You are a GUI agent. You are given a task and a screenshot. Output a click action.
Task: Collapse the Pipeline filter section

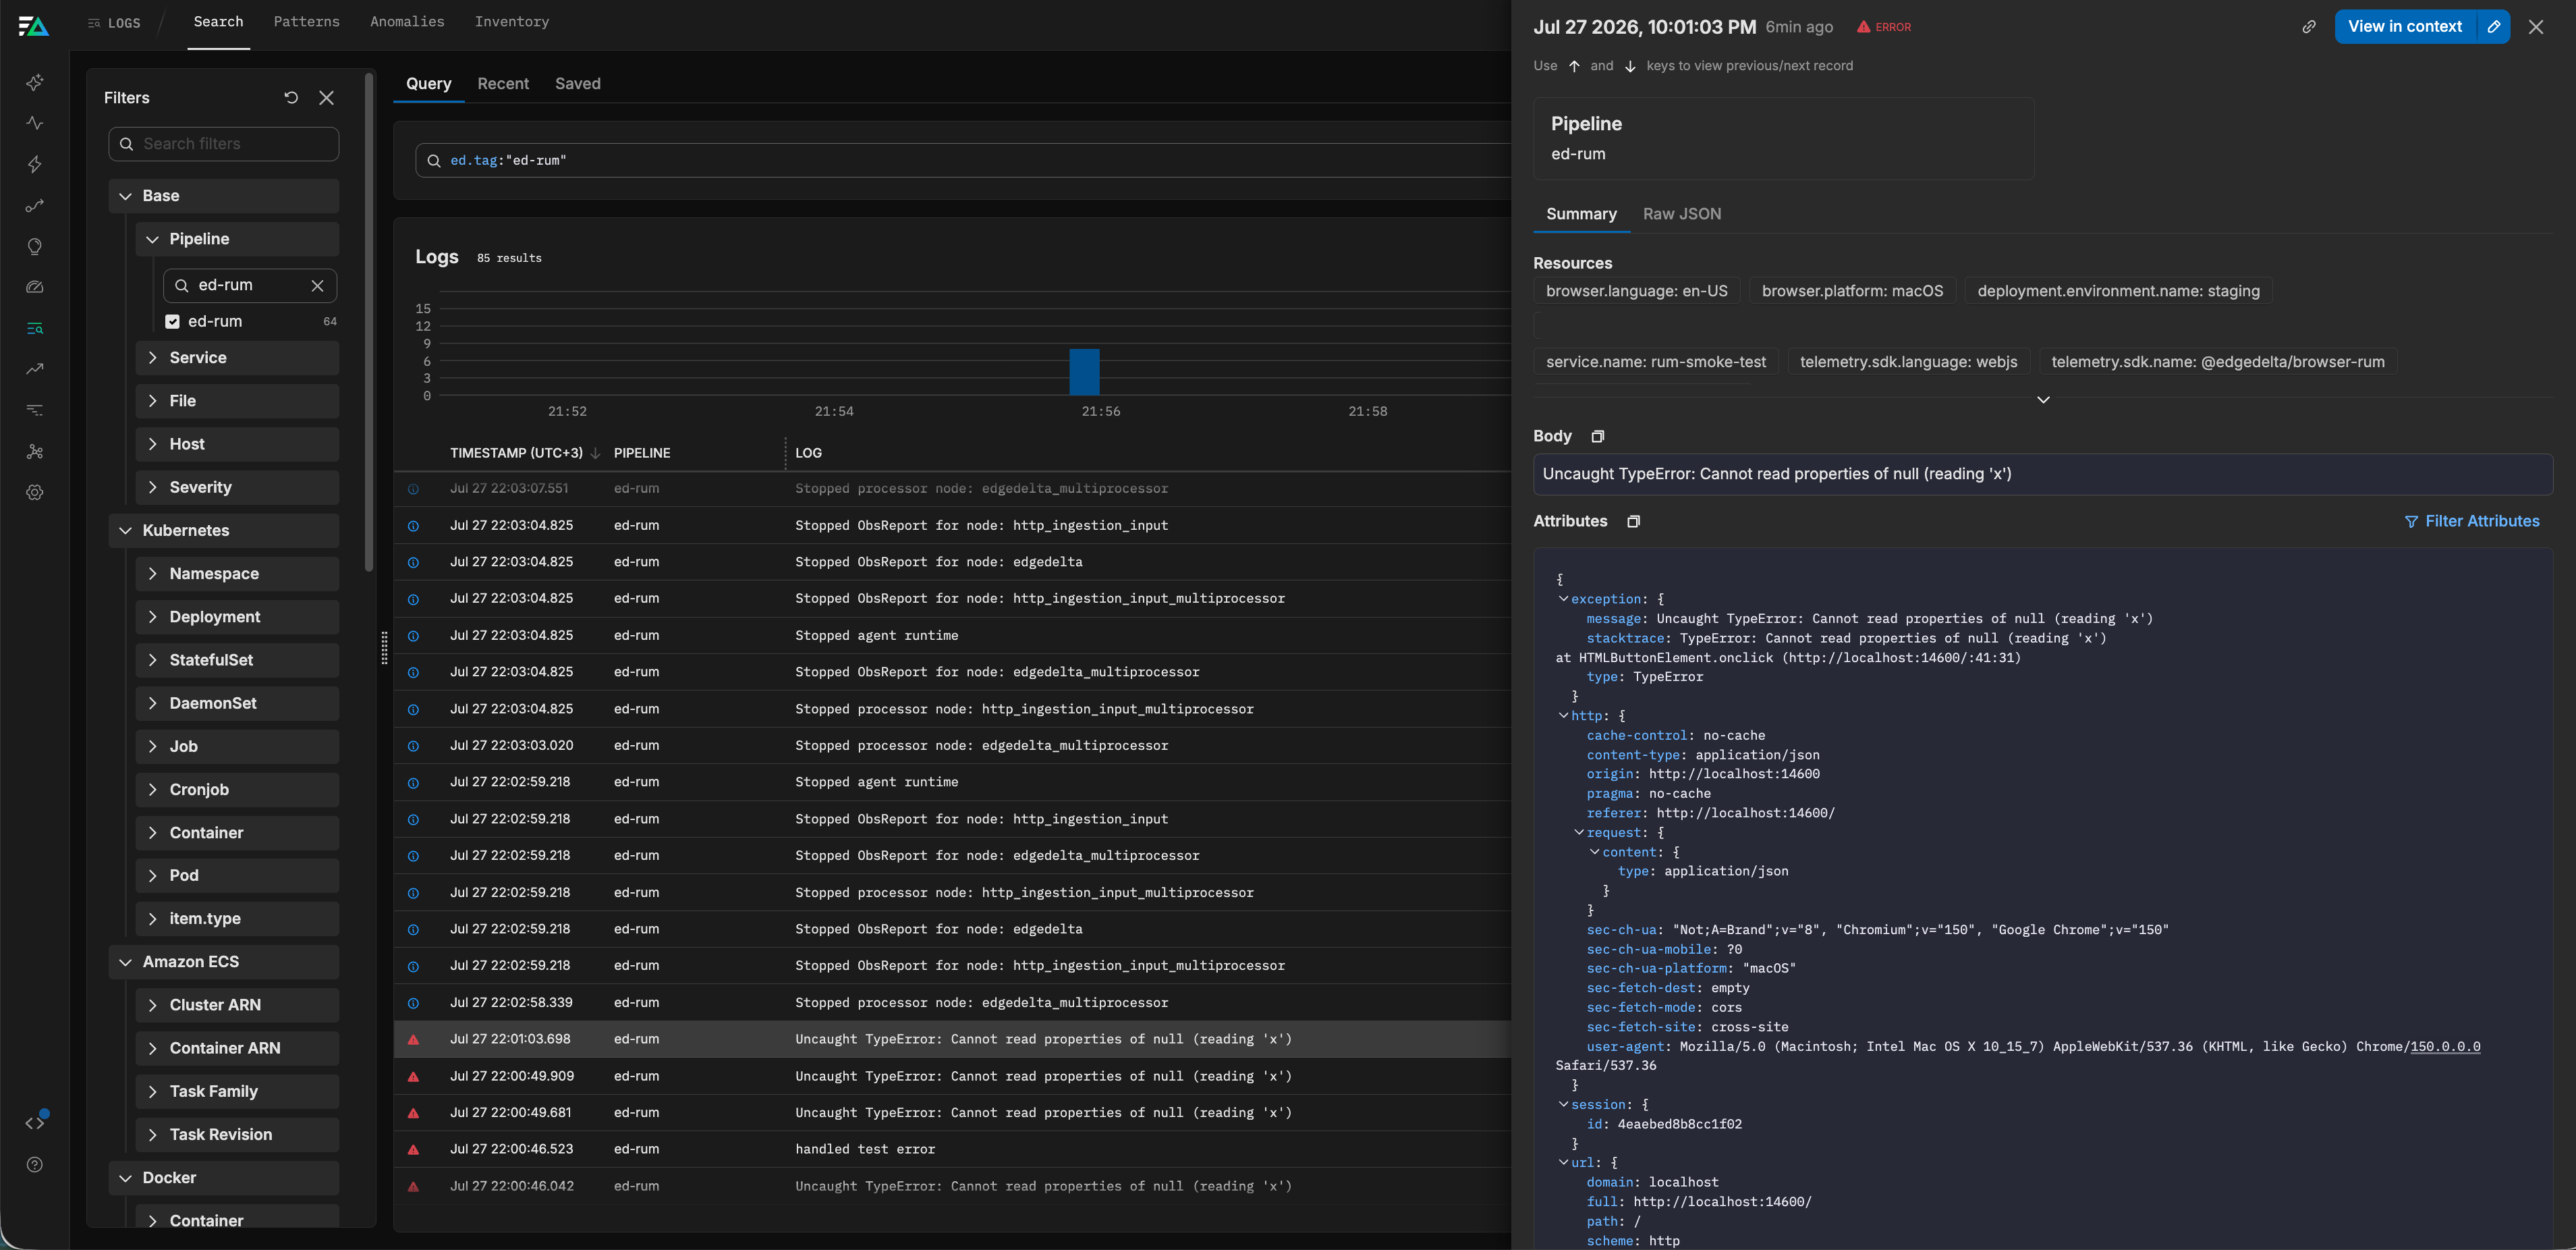tap(152, 239)
